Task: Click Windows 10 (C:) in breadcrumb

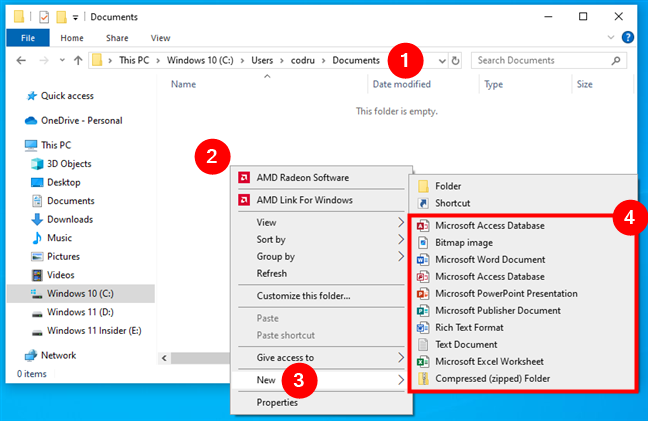Action: (x=200, y=61)
